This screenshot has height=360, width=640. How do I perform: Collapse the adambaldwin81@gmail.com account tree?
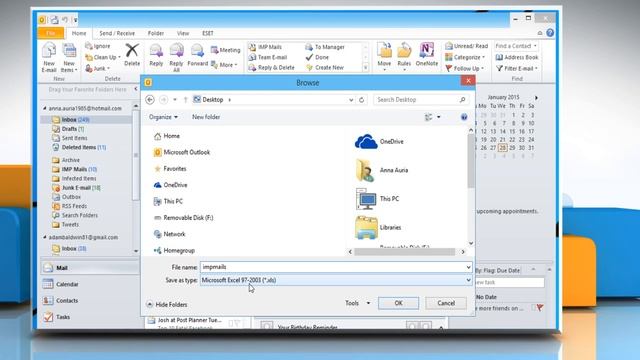45,237
